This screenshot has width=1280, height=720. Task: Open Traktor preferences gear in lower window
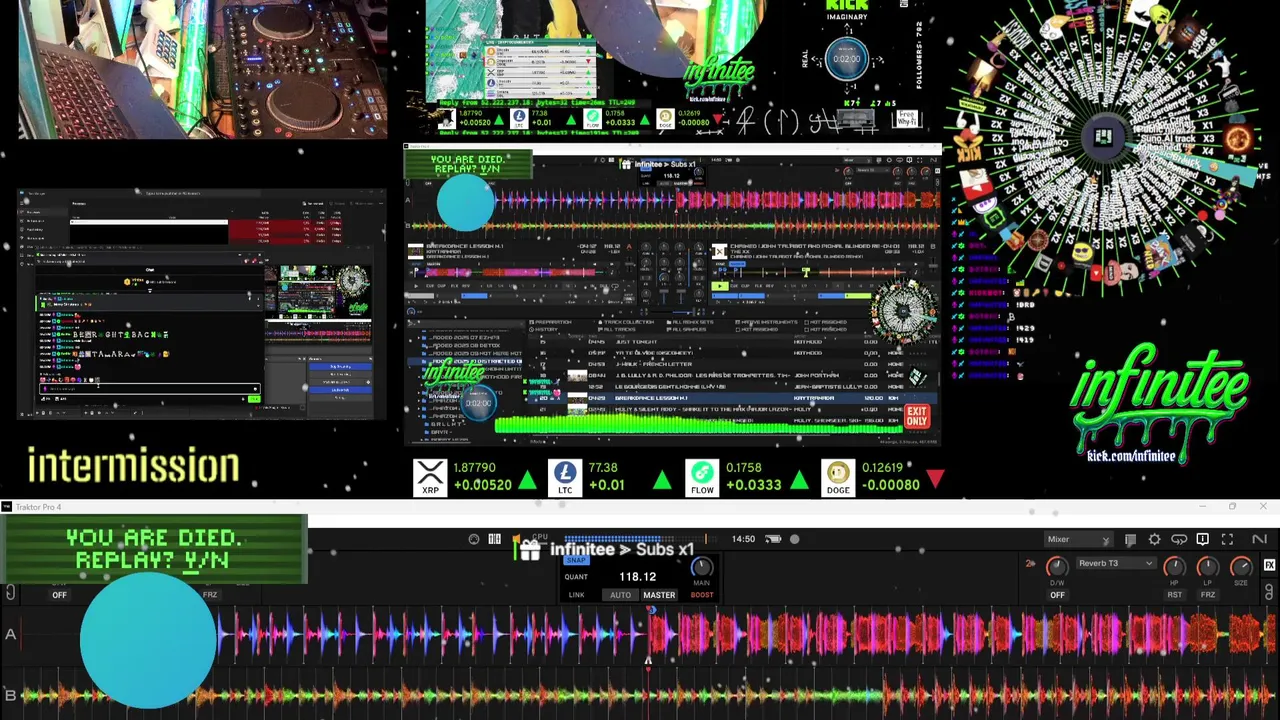pos(1154,539)
